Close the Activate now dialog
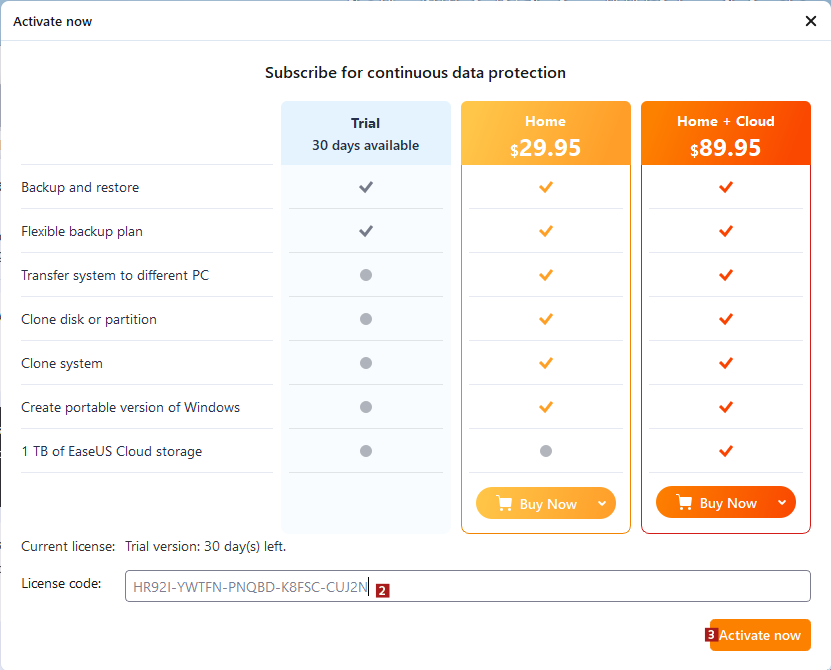 810,21
